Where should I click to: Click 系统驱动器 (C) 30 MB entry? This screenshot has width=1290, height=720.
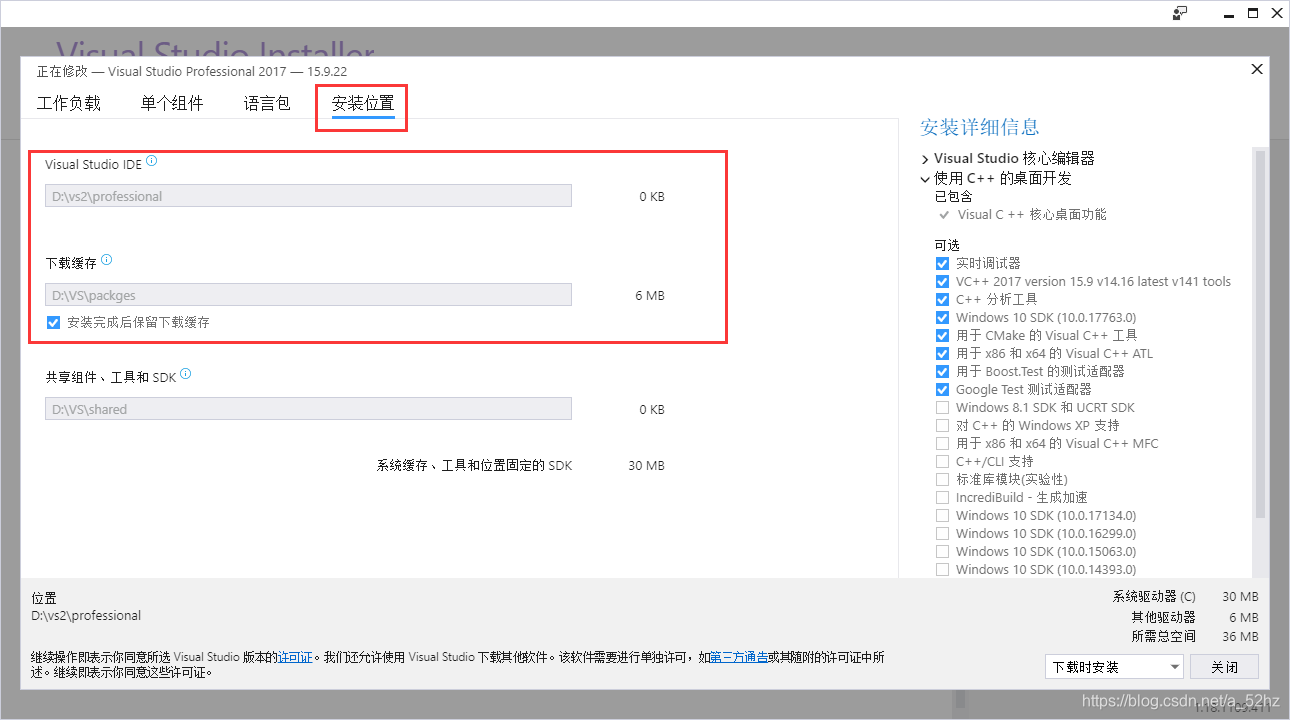pyautogui.click(x=1186, y=596)
